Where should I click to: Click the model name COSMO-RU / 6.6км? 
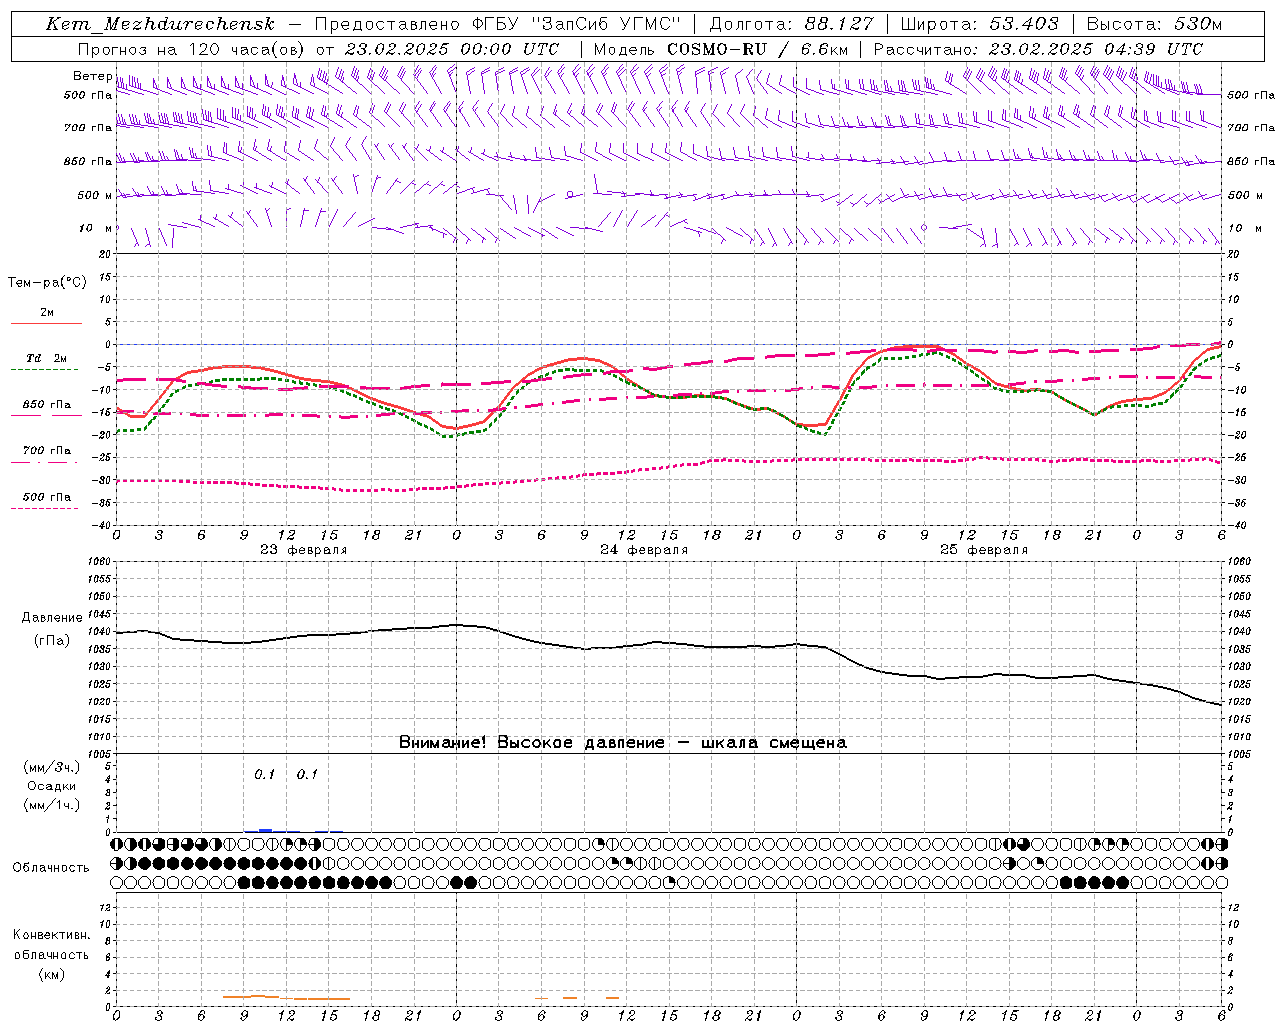pyautogui.click(x=757, y=49)
